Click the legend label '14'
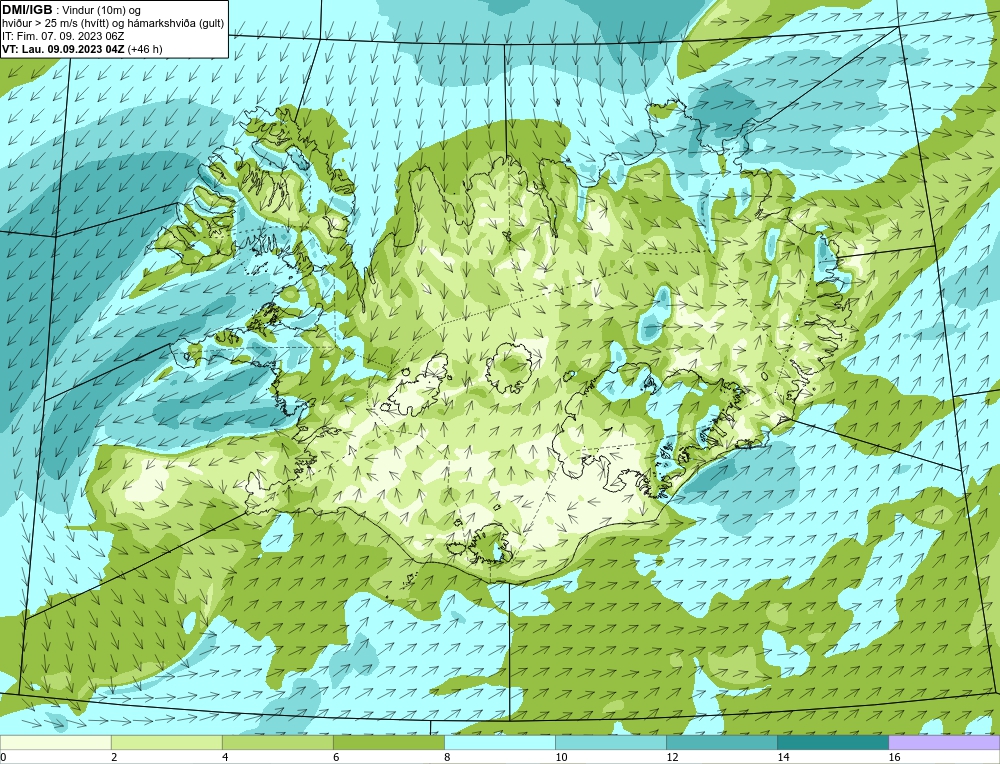 tap(783, 757)
